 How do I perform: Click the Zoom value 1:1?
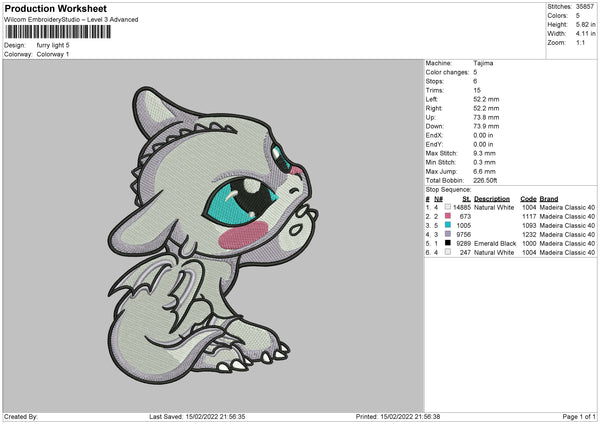pos(580,42)
